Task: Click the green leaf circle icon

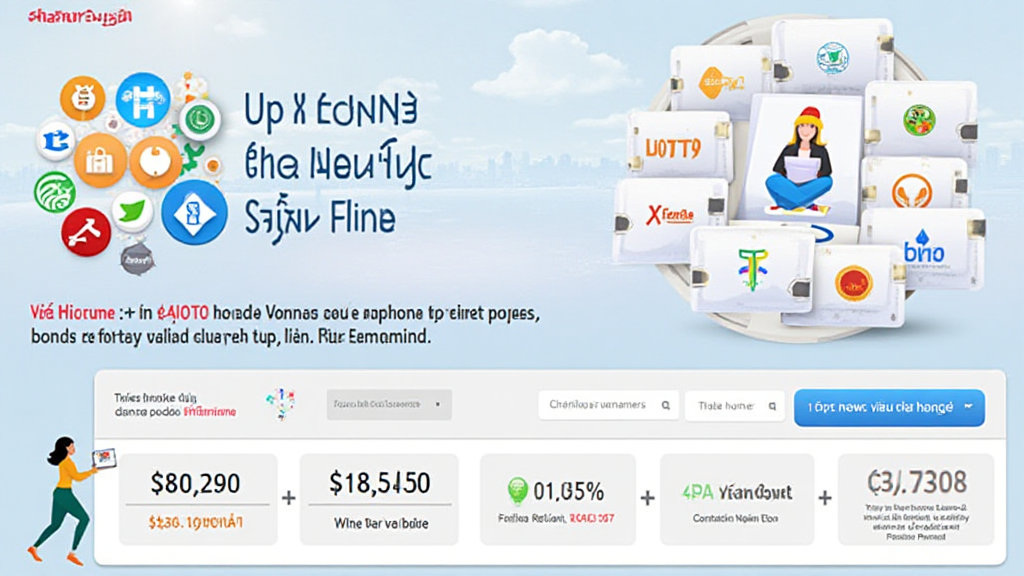Action: point(133,211)
